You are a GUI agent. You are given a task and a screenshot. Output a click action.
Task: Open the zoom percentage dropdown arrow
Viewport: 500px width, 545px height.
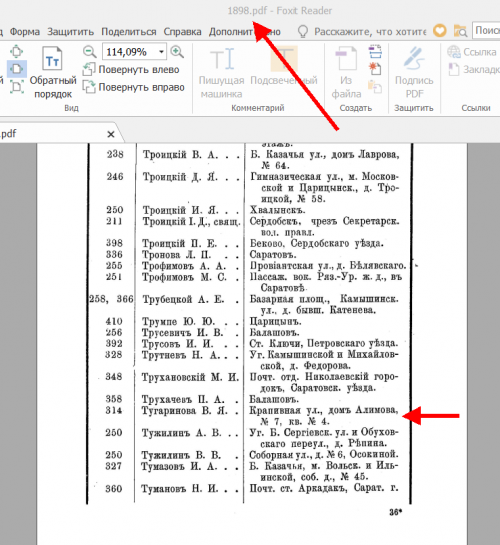[x=161, y=52]
